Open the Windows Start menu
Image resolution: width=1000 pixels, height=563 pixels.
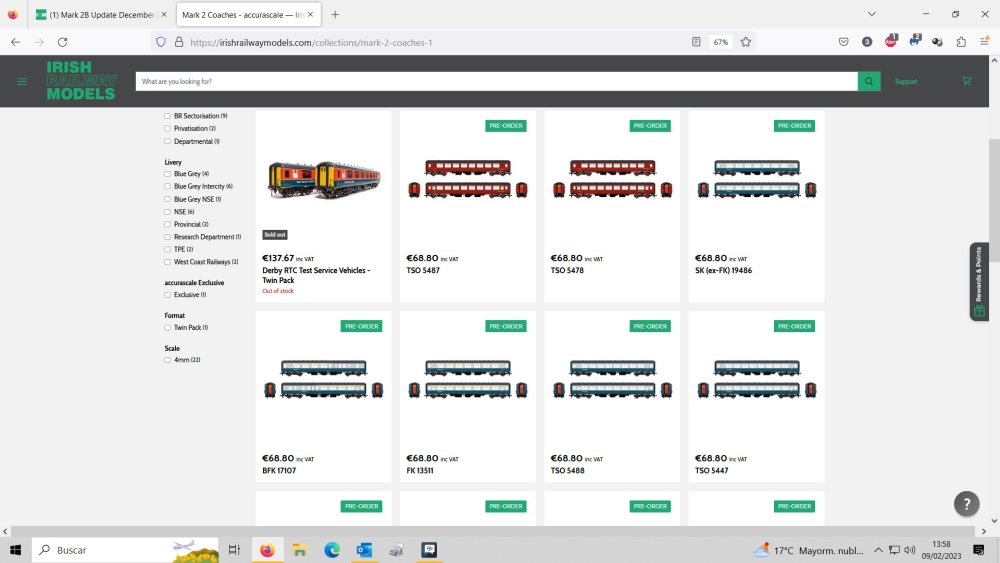click(15, 550)
